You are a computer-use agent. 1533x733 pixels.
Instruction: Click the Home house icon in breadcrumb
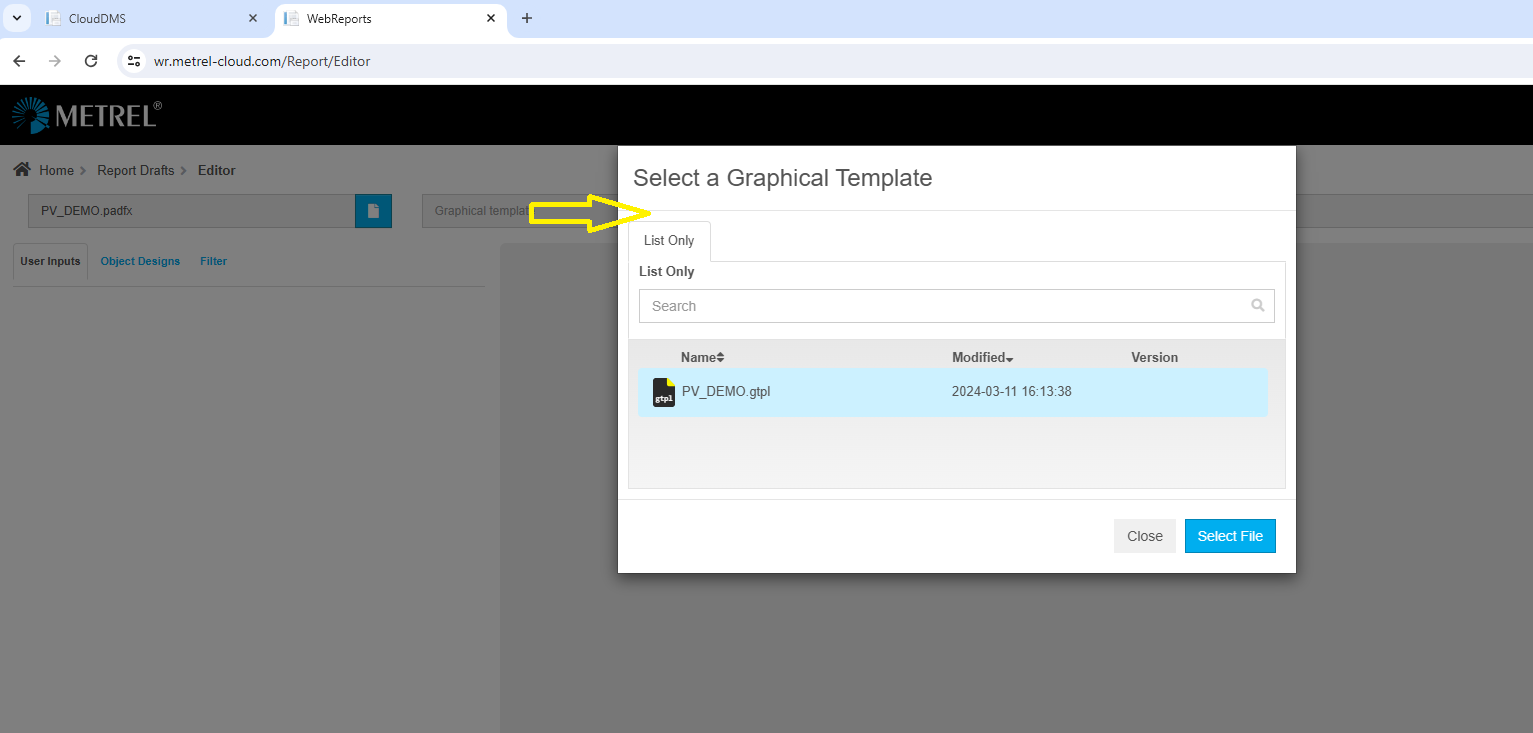21,170
